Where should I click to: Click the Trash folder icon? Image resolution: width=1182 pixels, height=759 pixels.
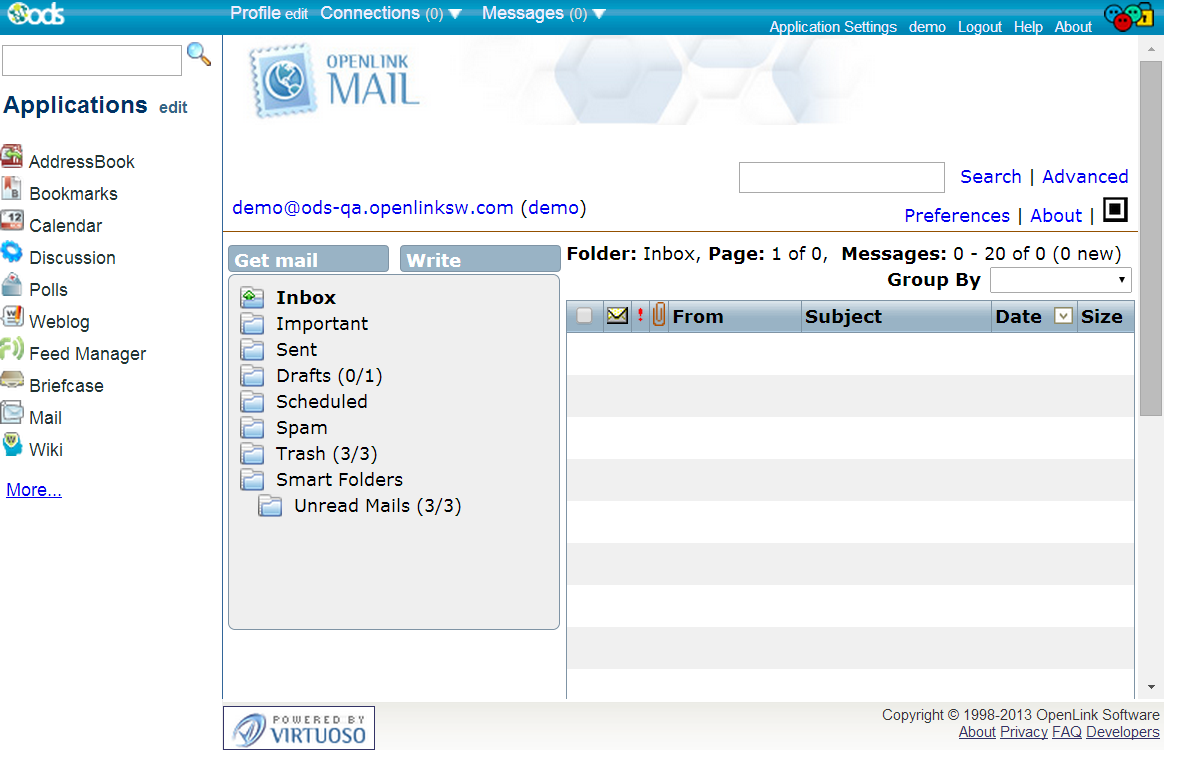click(253, 454)
